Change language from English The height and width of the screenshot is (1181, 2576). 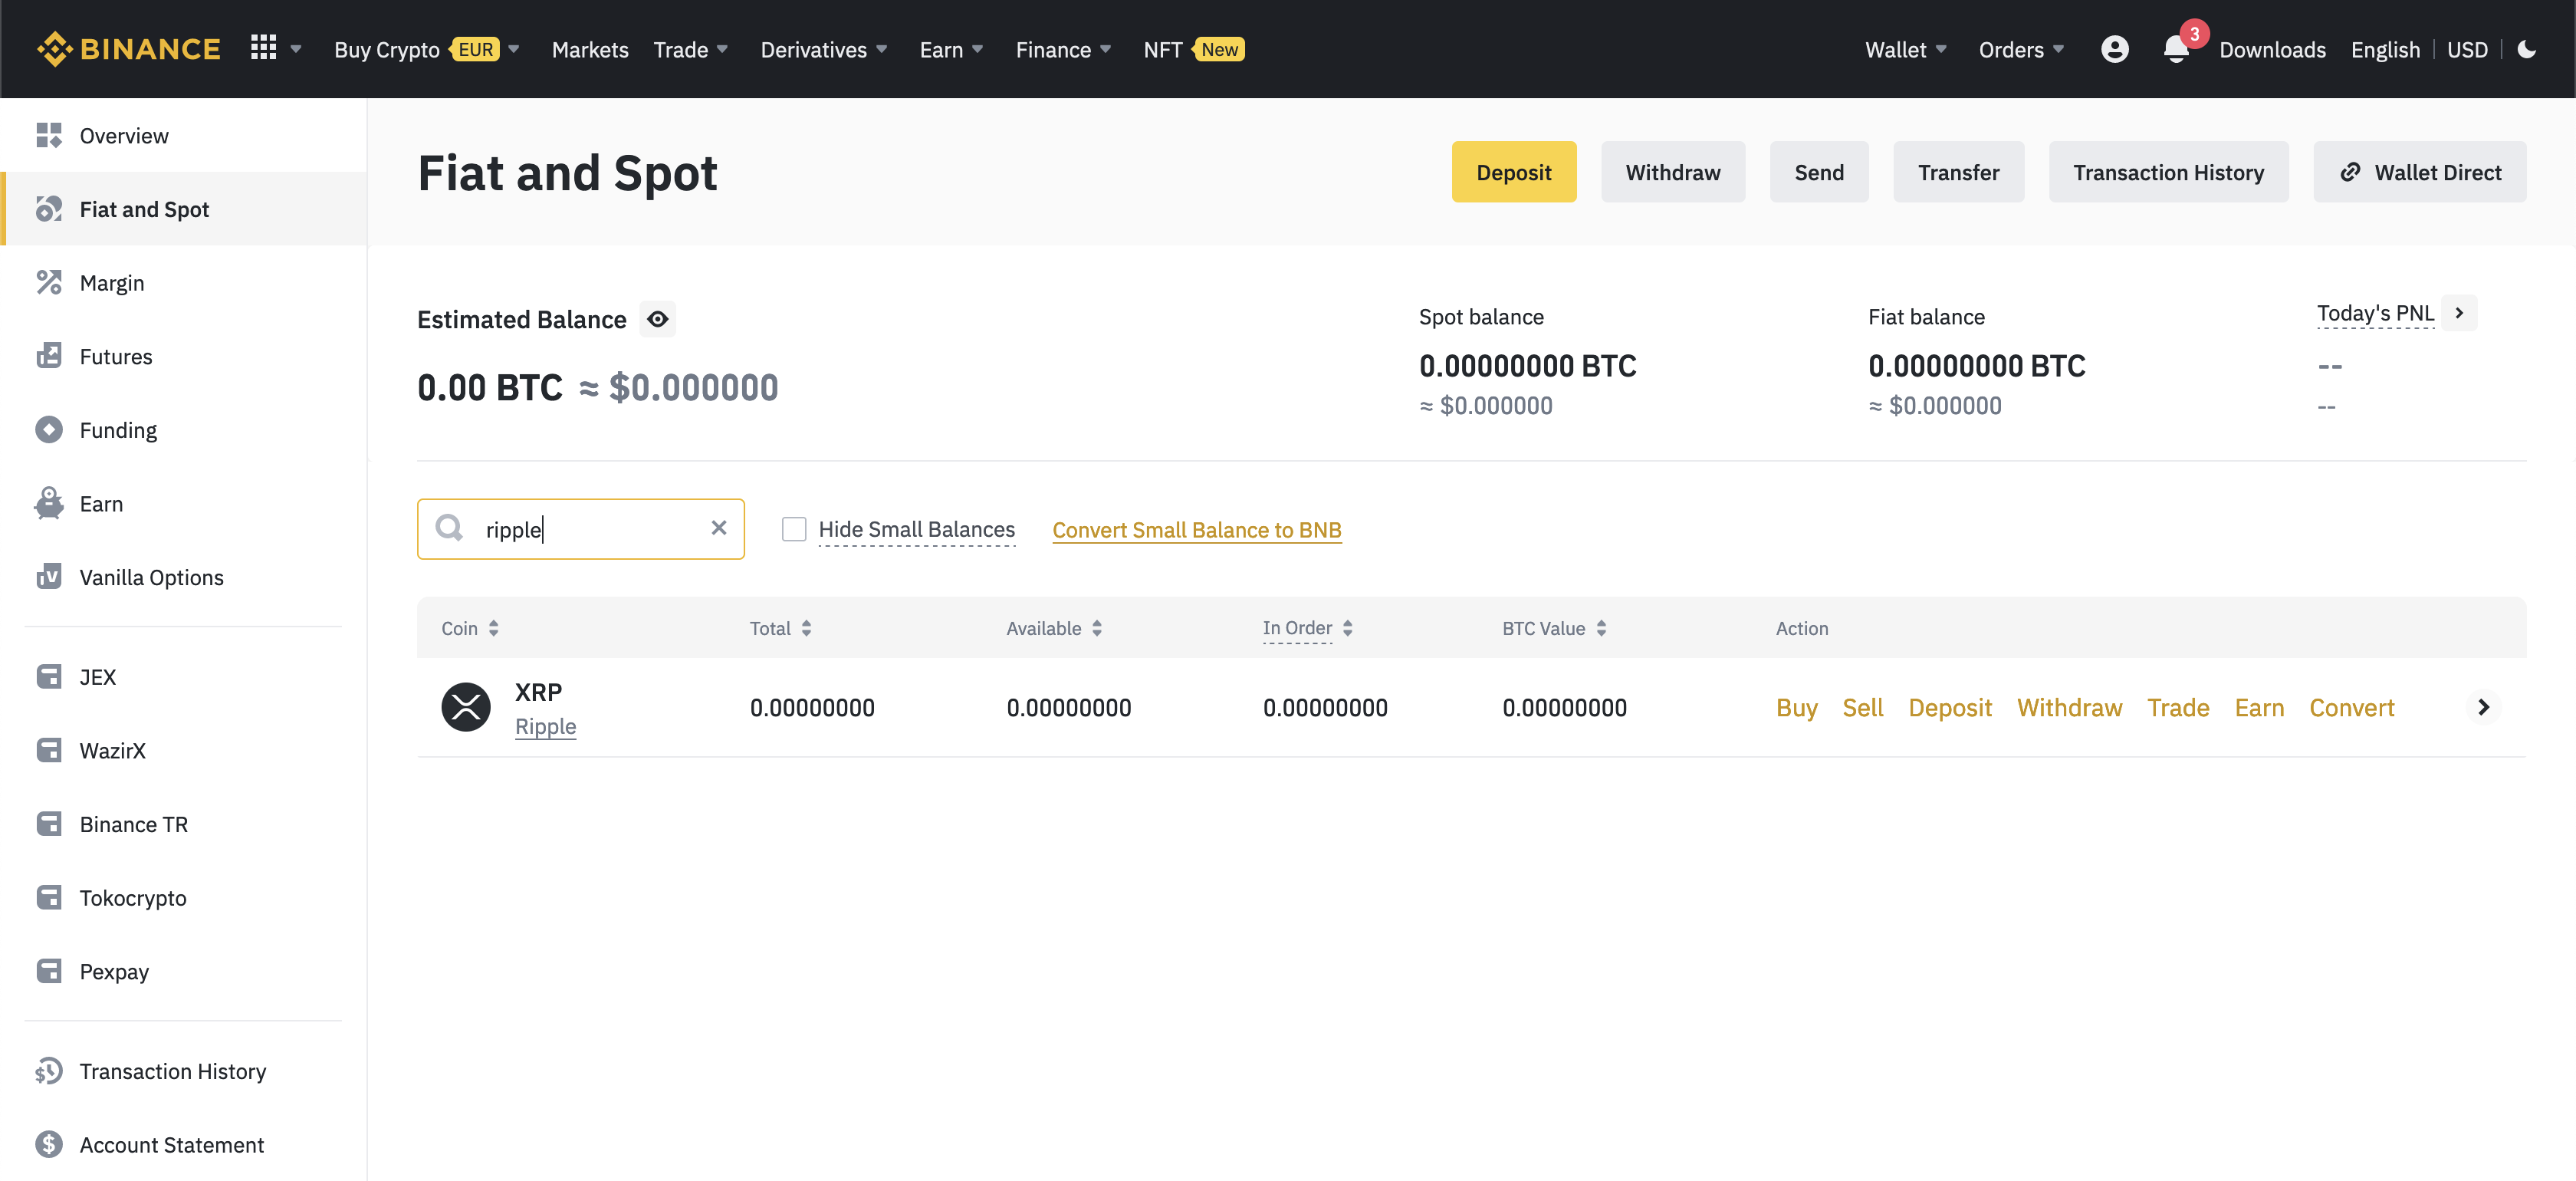[x=2385, y=49]
